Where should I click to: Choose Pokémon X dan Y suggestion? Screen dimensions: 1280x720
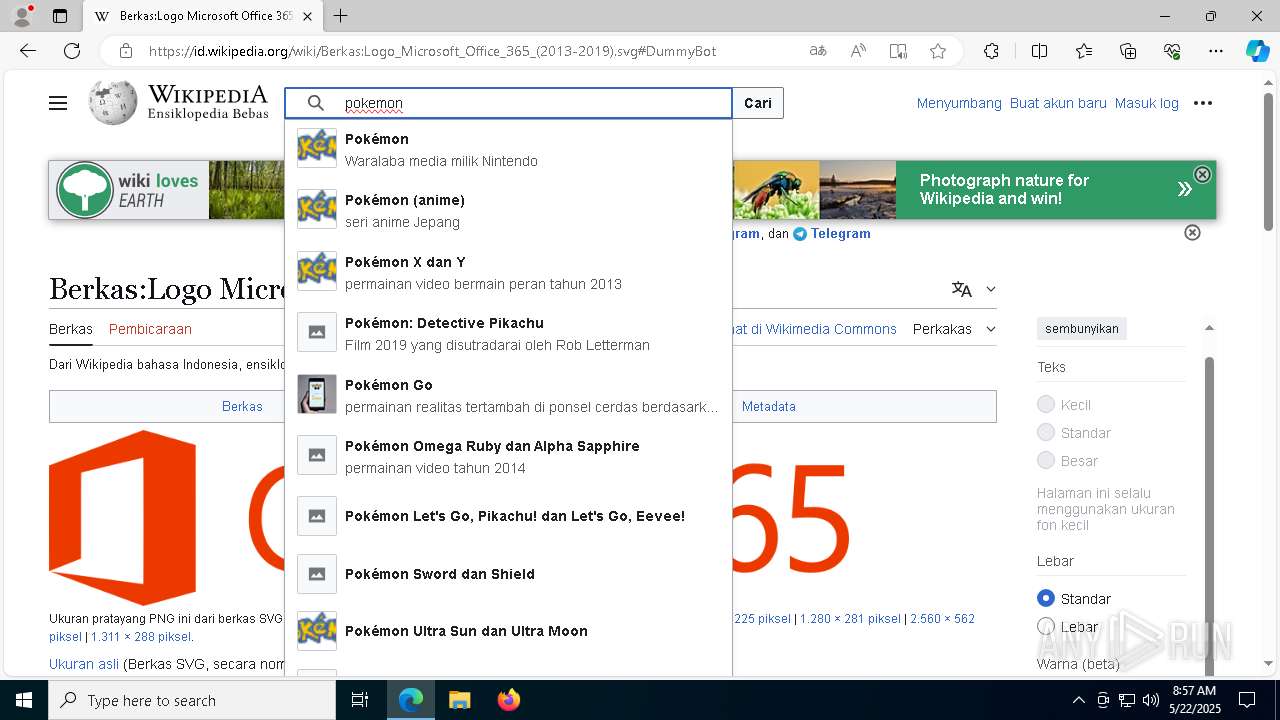click(x=509, y=272)
